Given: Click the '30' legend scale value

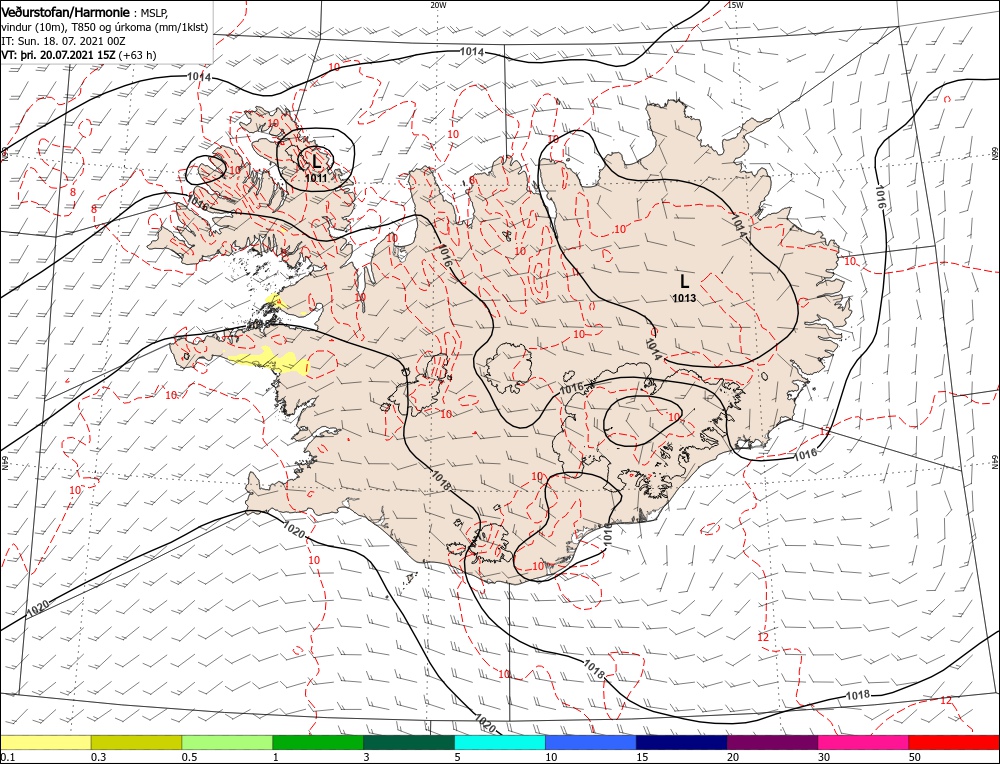Looking at the screenshot, I should coord(824,757).
